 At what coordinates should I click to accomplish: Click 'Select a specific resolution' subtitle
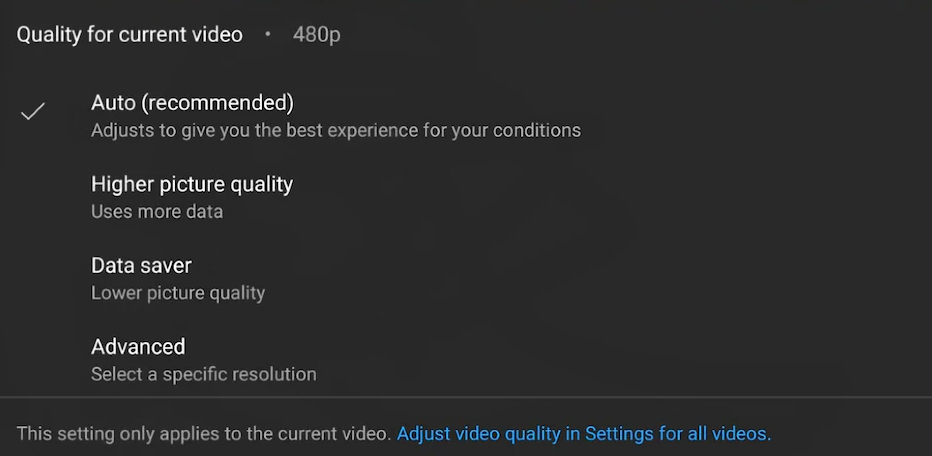[204, 375]
